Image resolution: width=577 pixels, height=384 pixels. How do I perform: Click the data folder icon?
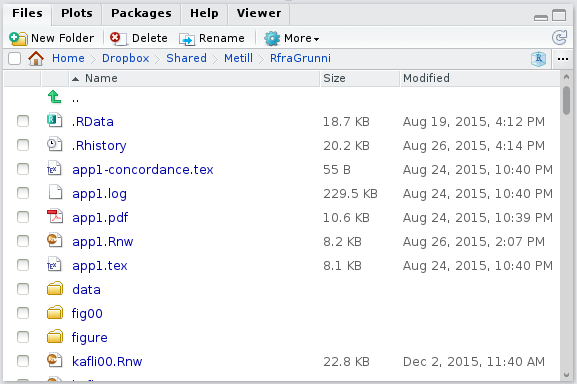[55, 289]
